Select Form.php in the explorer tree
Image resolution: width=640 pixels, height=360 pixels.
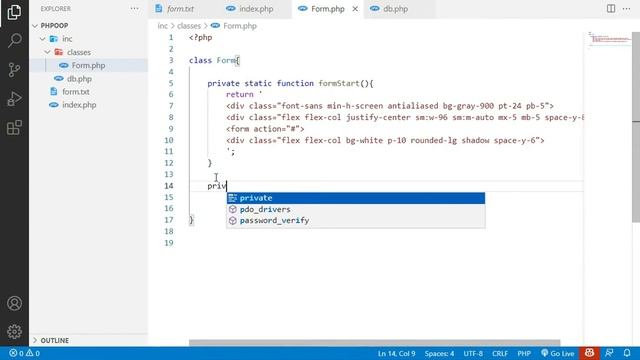point(89,65)
